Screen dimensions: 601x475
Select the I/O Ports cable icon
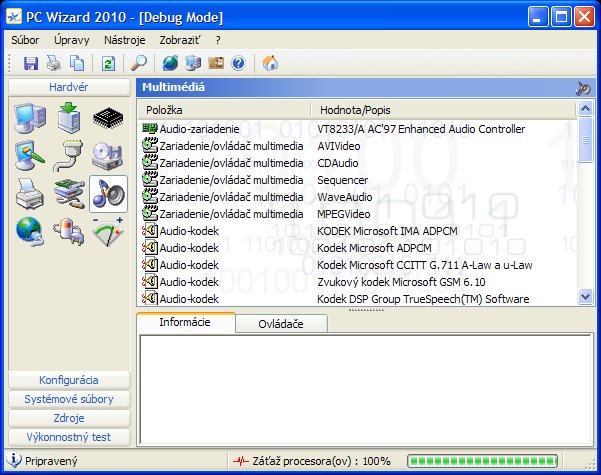click(69, 156)
